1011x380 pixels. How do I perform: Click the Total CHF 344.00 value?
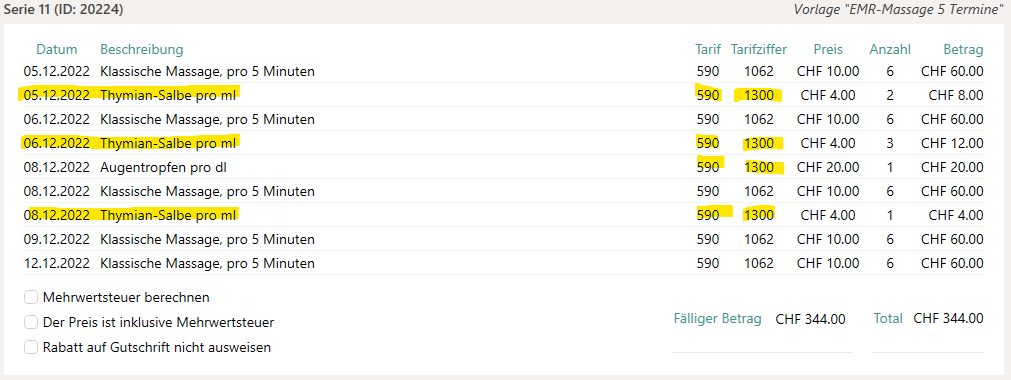948,319
